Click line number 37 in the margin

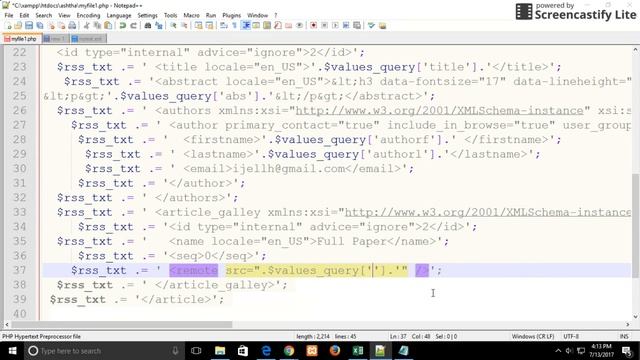click(x=19, y=270)
